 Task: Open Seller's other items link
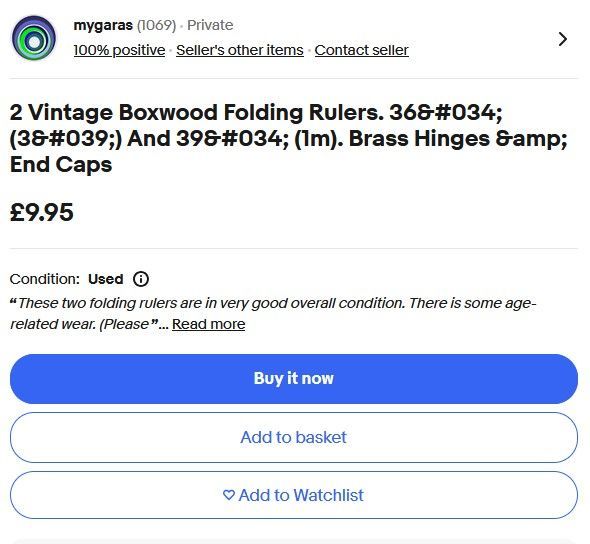pyautogui.click(x=240, y=50)
